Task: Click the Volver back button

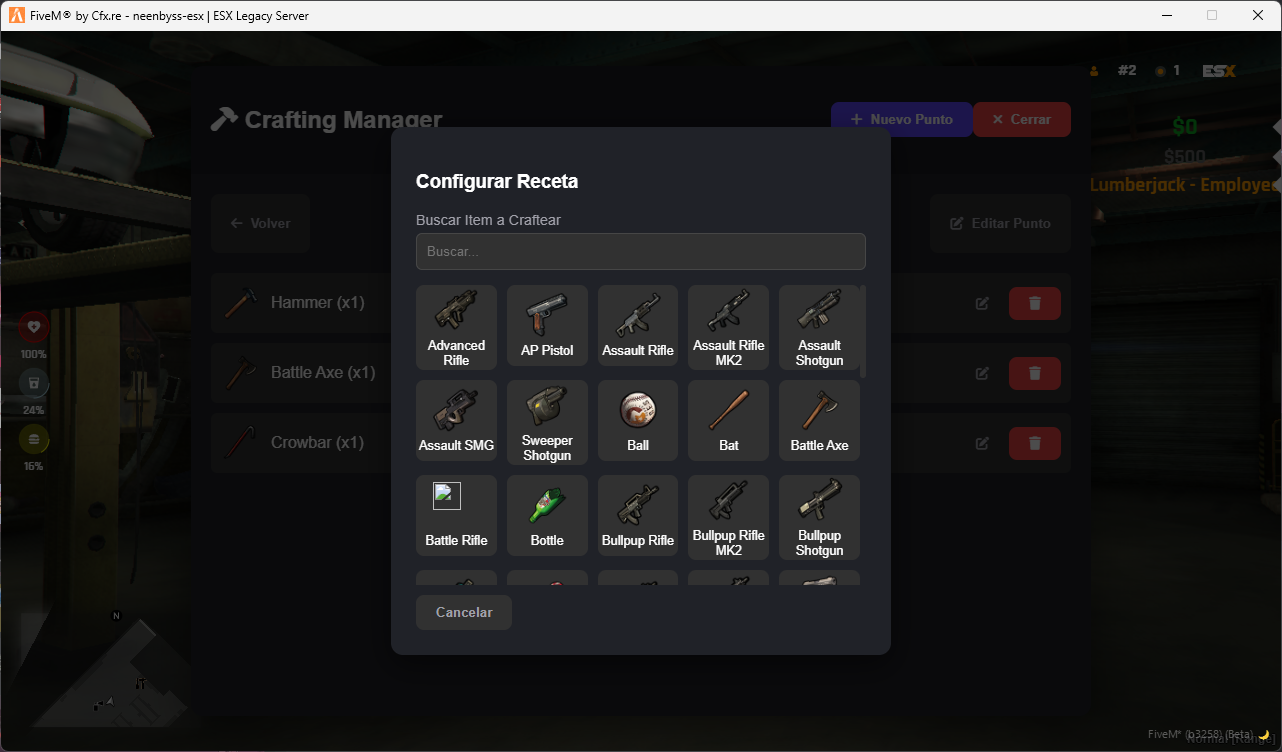Action: click(x=260, y=223)
